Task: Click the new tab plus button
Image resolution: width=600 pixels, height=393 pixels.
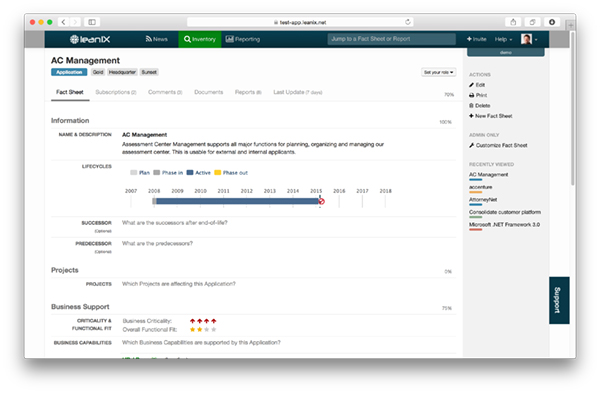Action: (571, 26)
